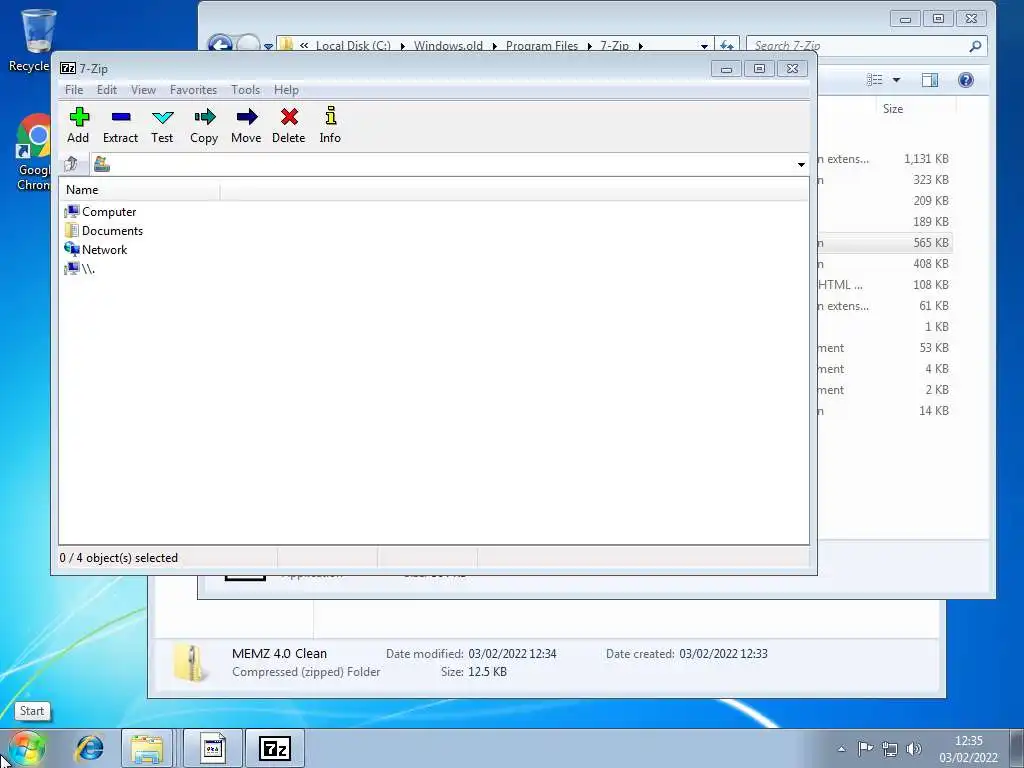Image resolution: width=1024 pixels, height=768 pixels.
Task: Click the volume speaker tray icon
Action: pos(914,749)
